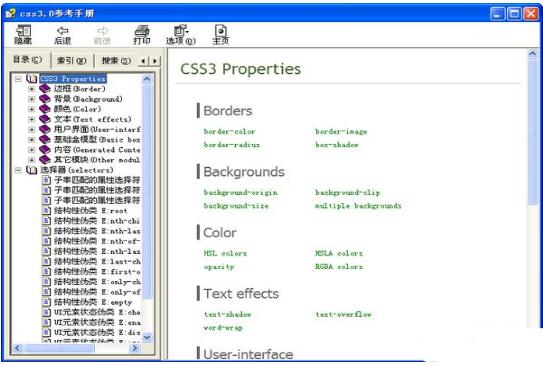
Task: Click the tab strip right arrow
Action: coord(155,61)
